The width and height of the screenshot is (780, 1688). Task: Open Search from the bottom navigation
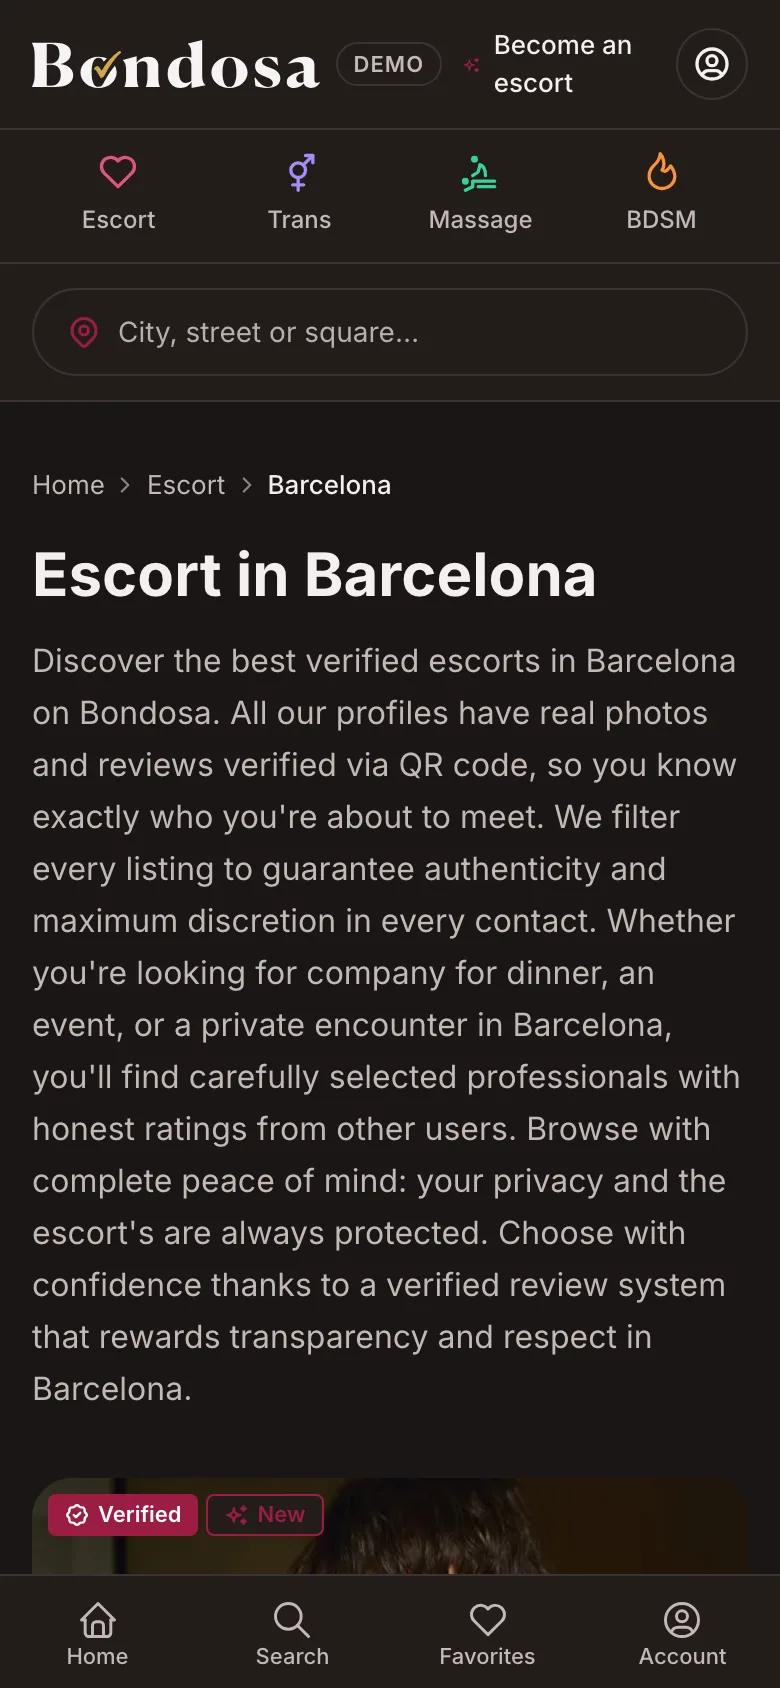point(292,1633)
